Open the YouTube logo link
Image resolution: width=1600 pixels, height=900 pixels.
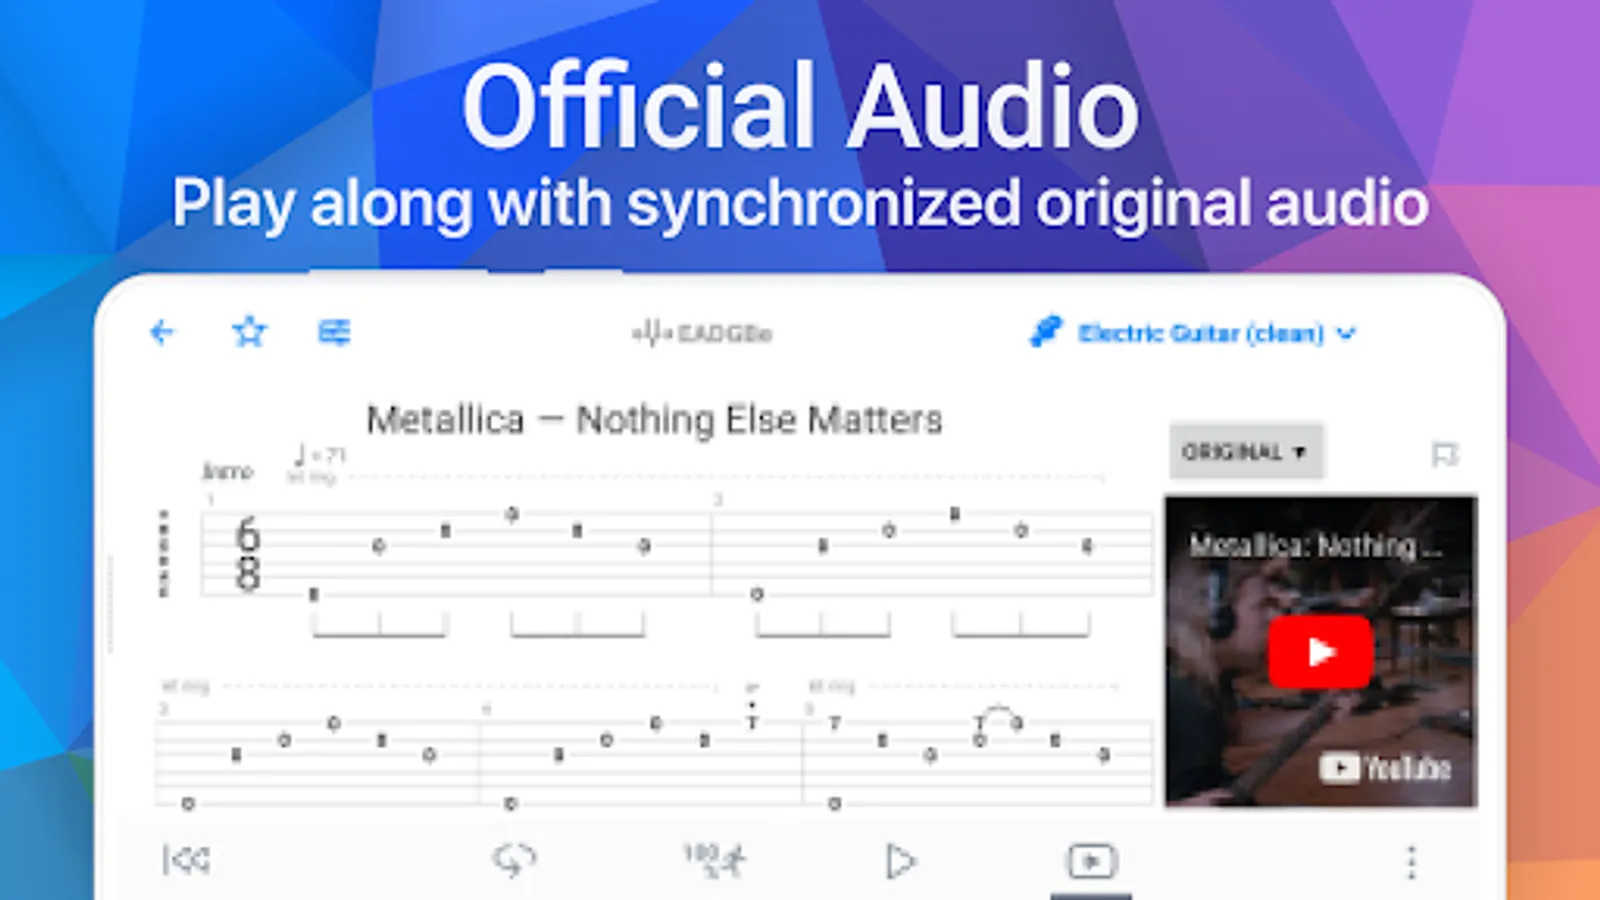pos(1384,768)
